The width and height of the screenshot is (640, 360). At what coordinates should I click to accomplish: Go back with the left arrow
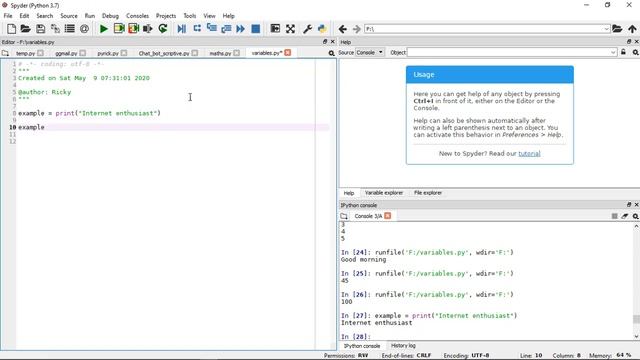click(342, 29)
